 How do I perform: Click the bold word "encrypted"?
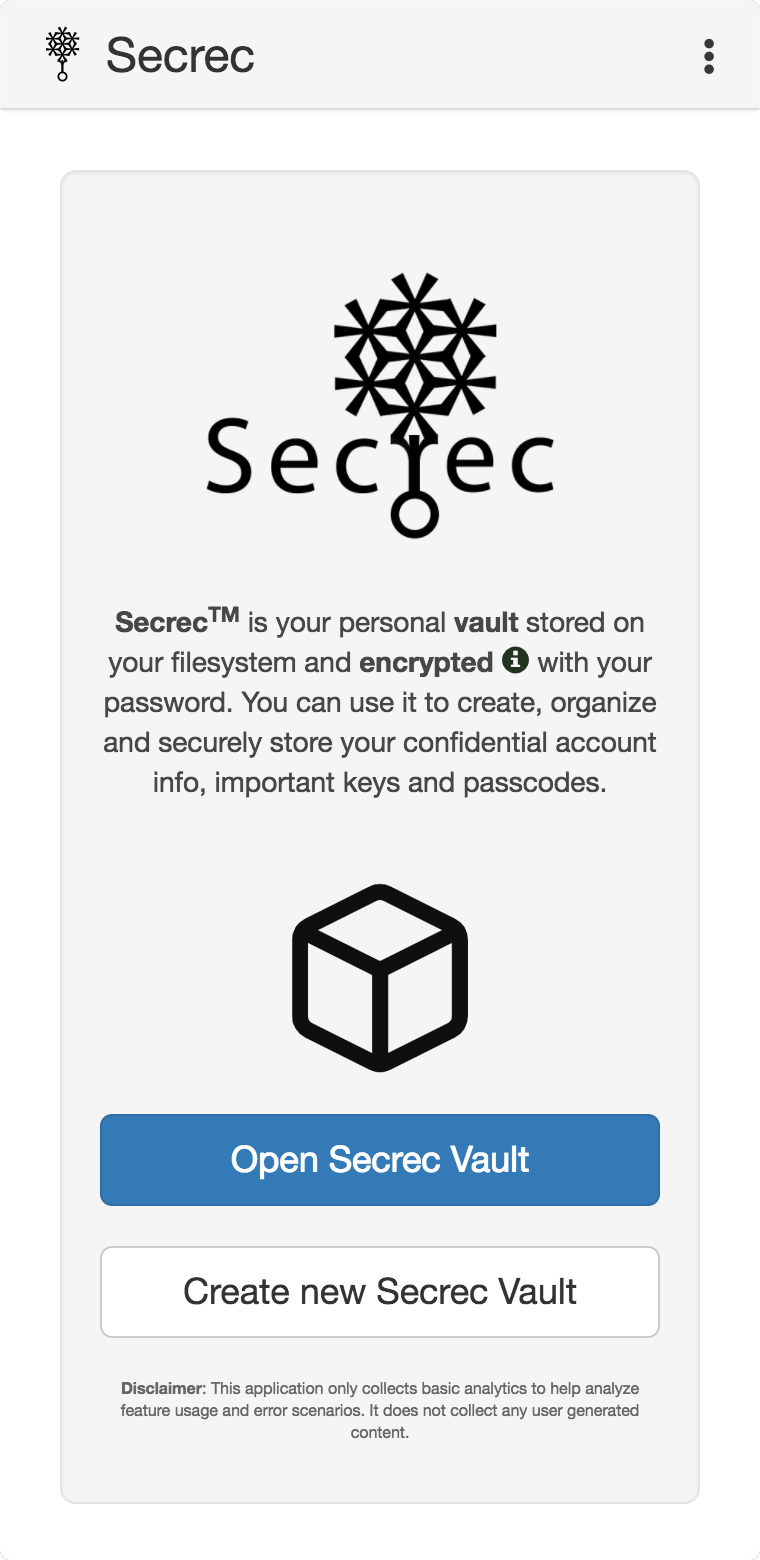(x=426, y=662)
